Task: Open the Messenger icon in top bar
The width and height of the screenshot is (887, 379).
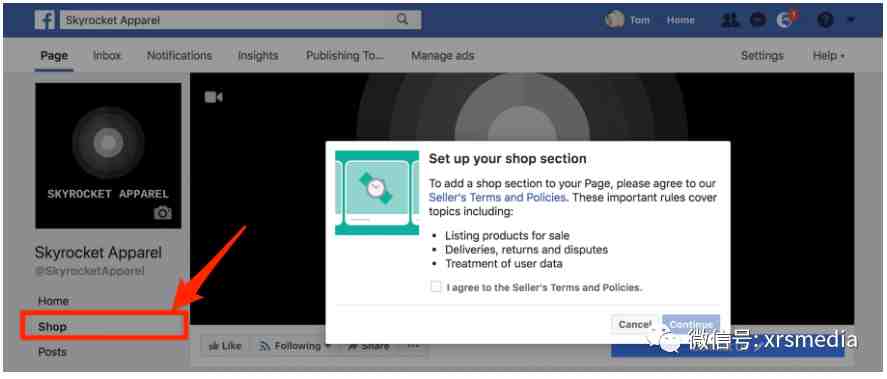Action: (x=757, y=20)
